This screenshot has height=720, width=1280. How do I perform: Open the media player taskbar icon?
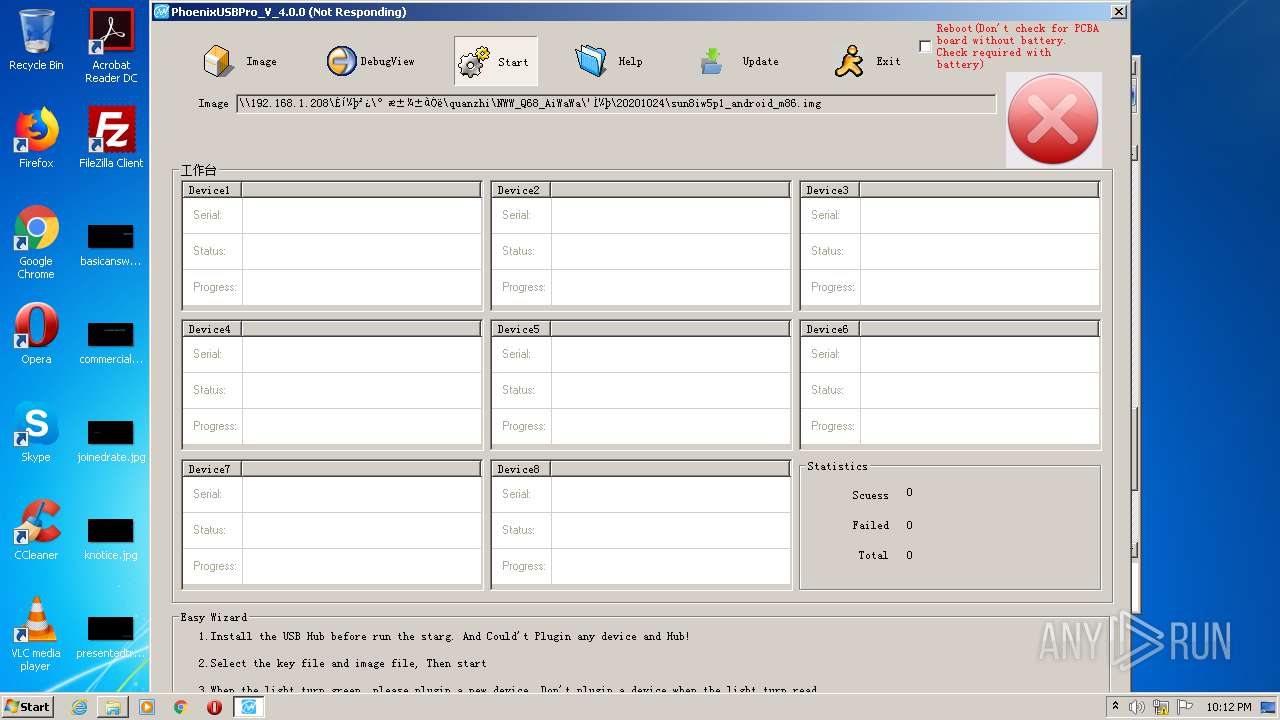tap(147, 707)
